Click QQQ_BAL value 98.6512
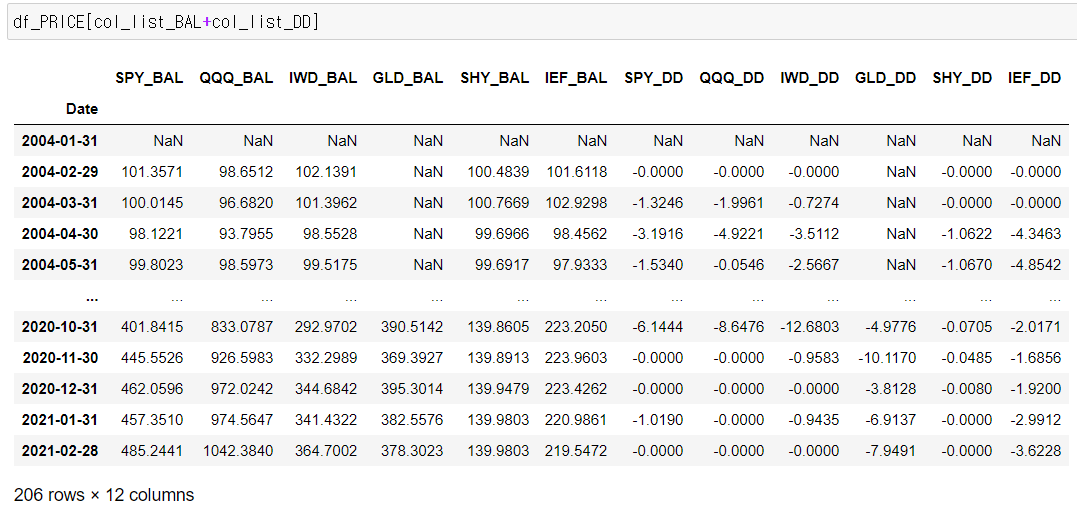The height and width of the screenshot is (515, 1077). 246,172
